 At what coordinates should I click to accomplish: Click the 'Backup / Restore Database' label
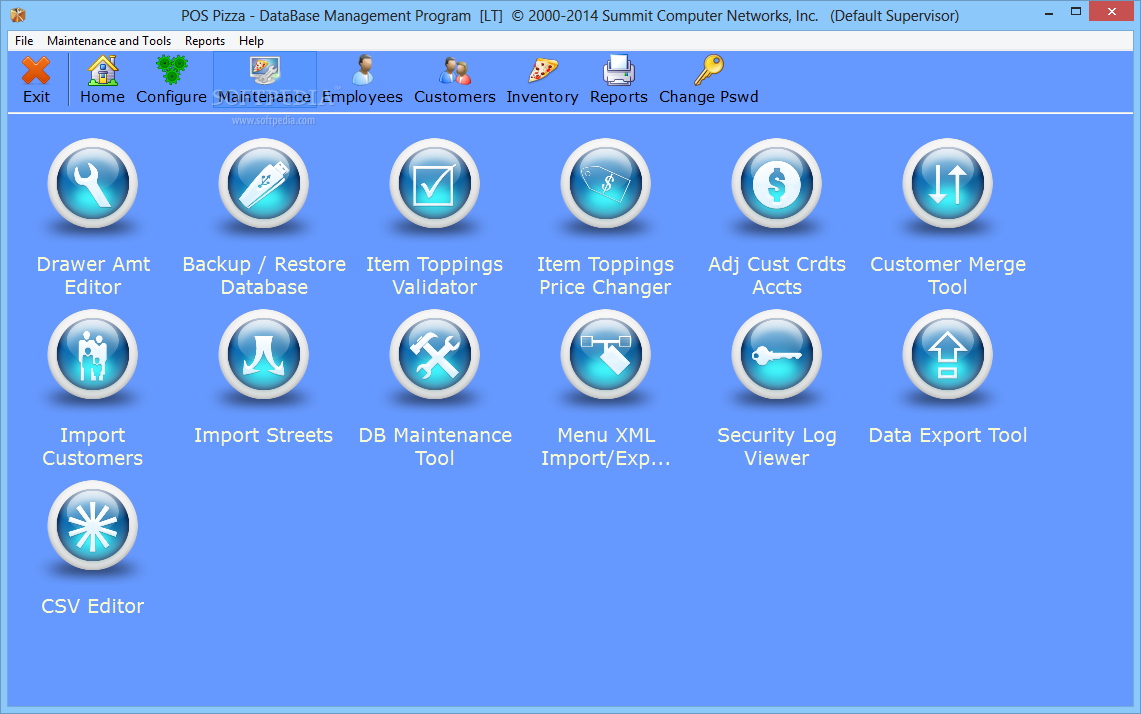coord(264,275)
